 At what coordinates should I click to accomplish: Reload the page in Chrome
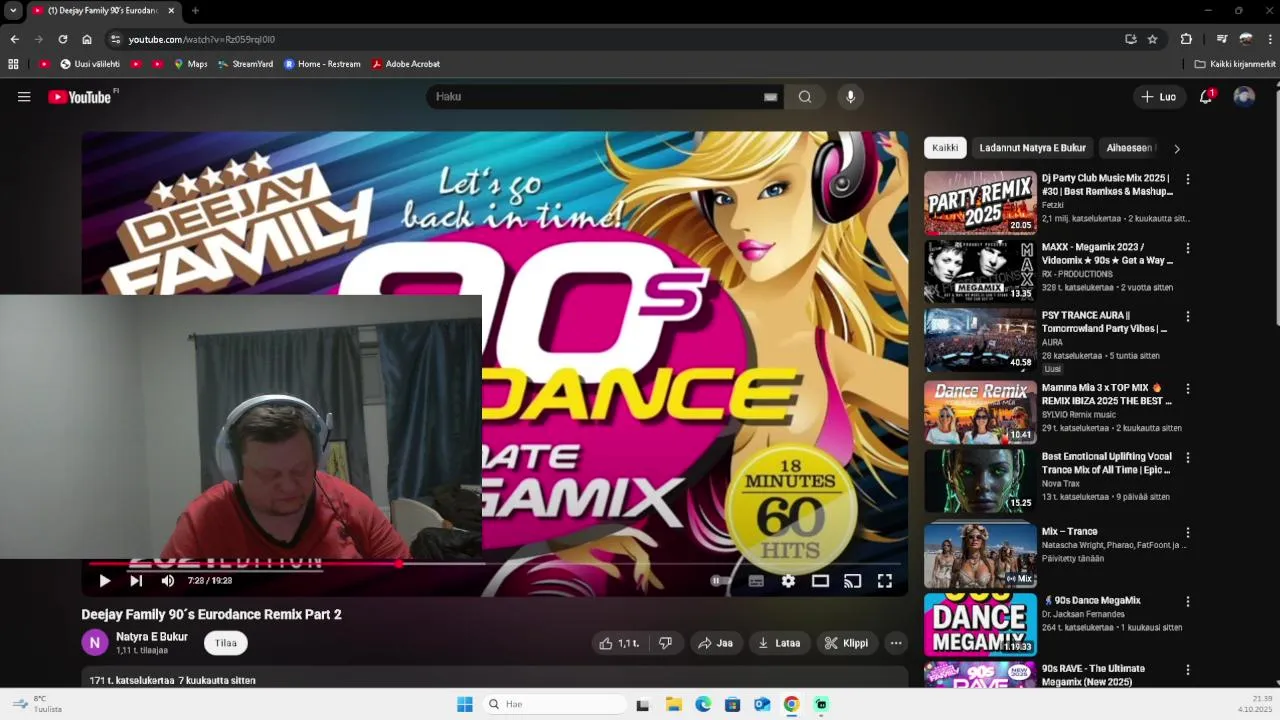[x=63, y=39]
